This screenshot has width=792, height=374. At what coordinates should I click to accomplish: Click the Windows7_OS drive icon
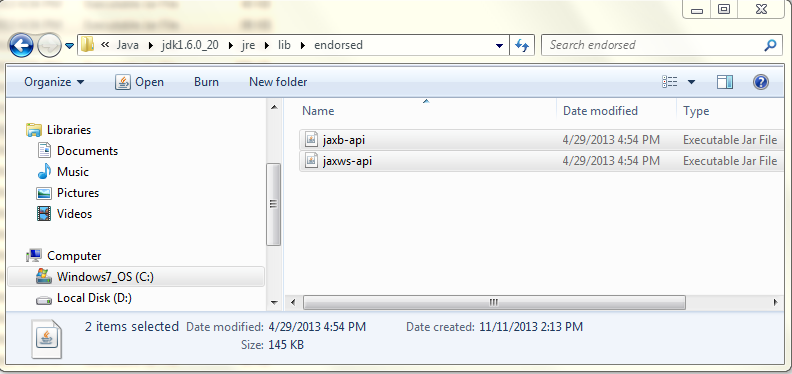click(x=44, y=276)
